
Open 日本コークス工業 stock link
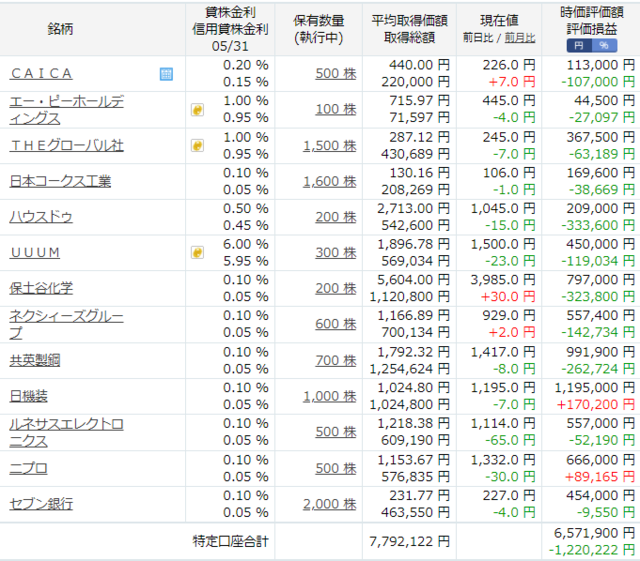coord(60,181)
